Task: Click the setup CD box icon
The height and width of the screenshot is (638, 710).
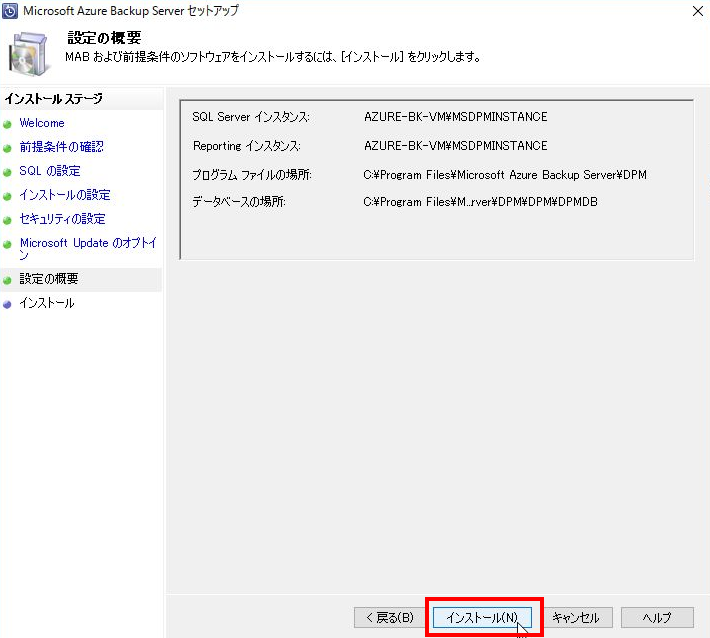Action: click(28, 53)
